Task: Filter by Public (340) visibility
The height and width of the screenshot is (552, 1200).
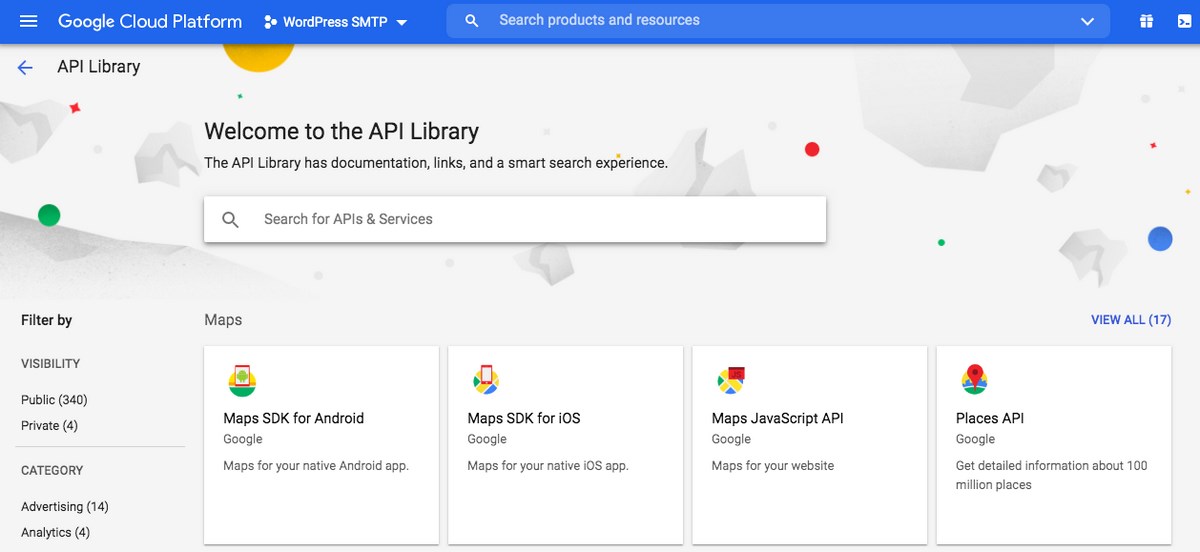Action: pyautogui.click(x=54, y=400)
